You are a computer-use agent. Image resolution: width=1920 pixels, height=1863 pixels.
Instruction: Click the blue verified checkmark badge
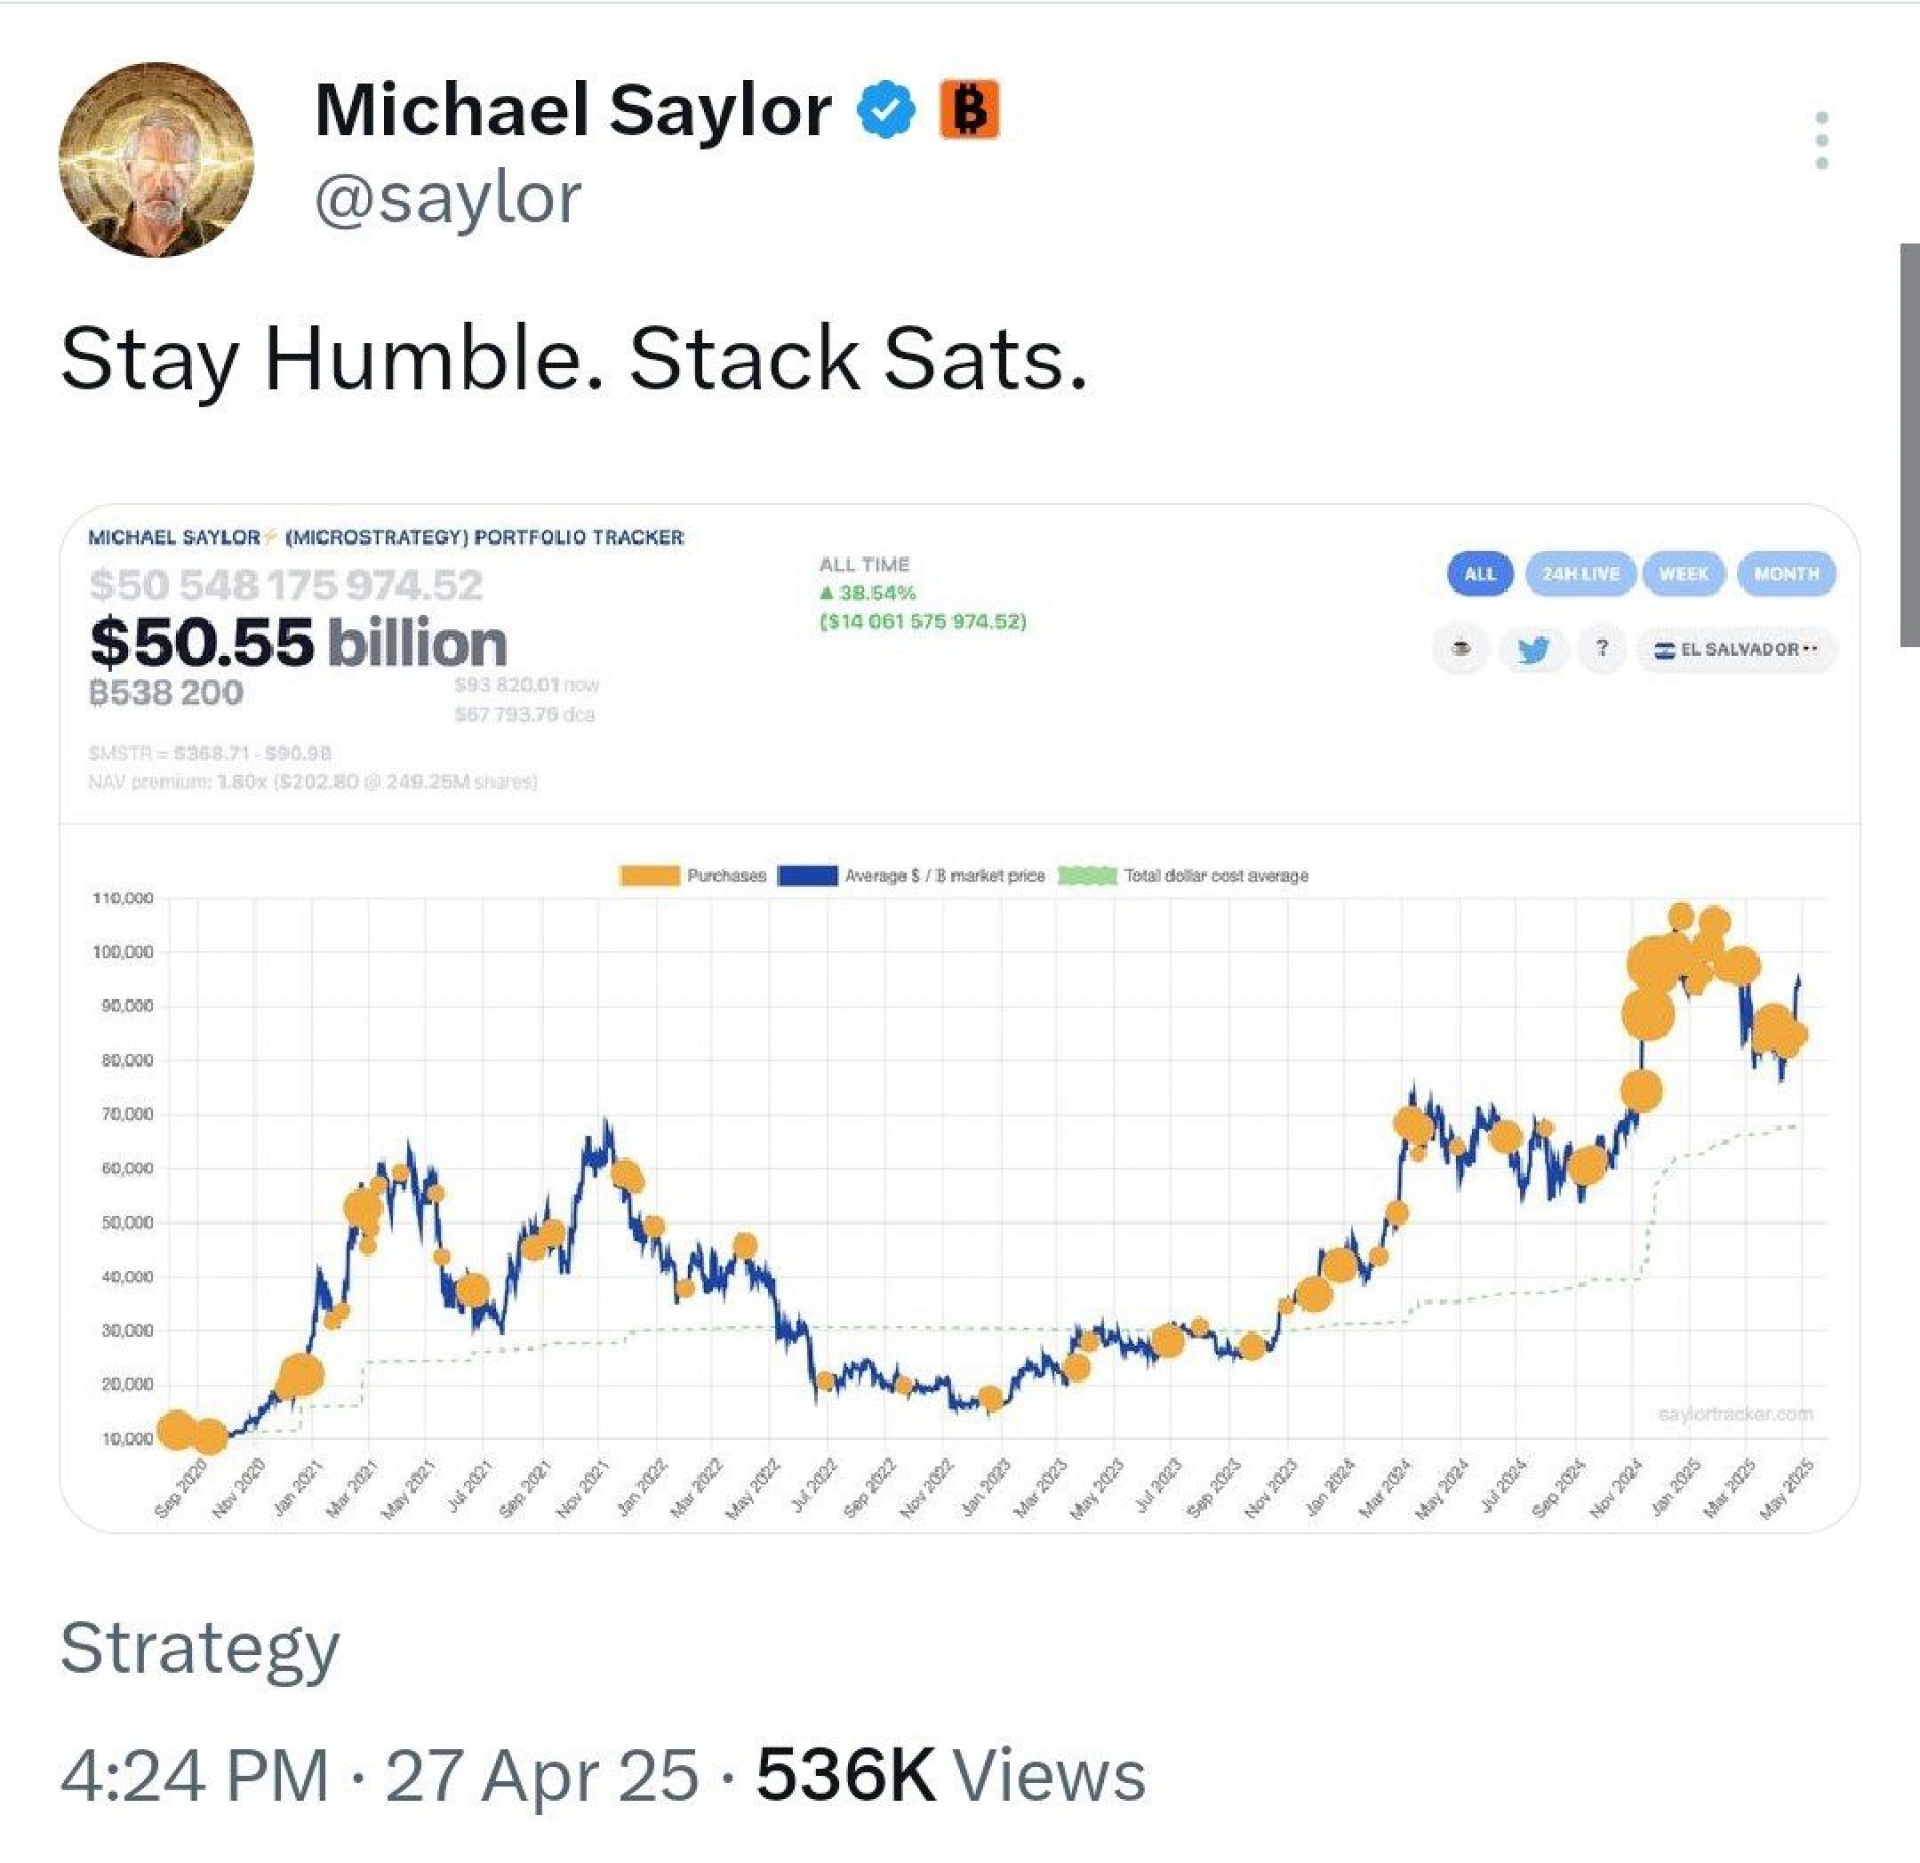click(886, 110)
